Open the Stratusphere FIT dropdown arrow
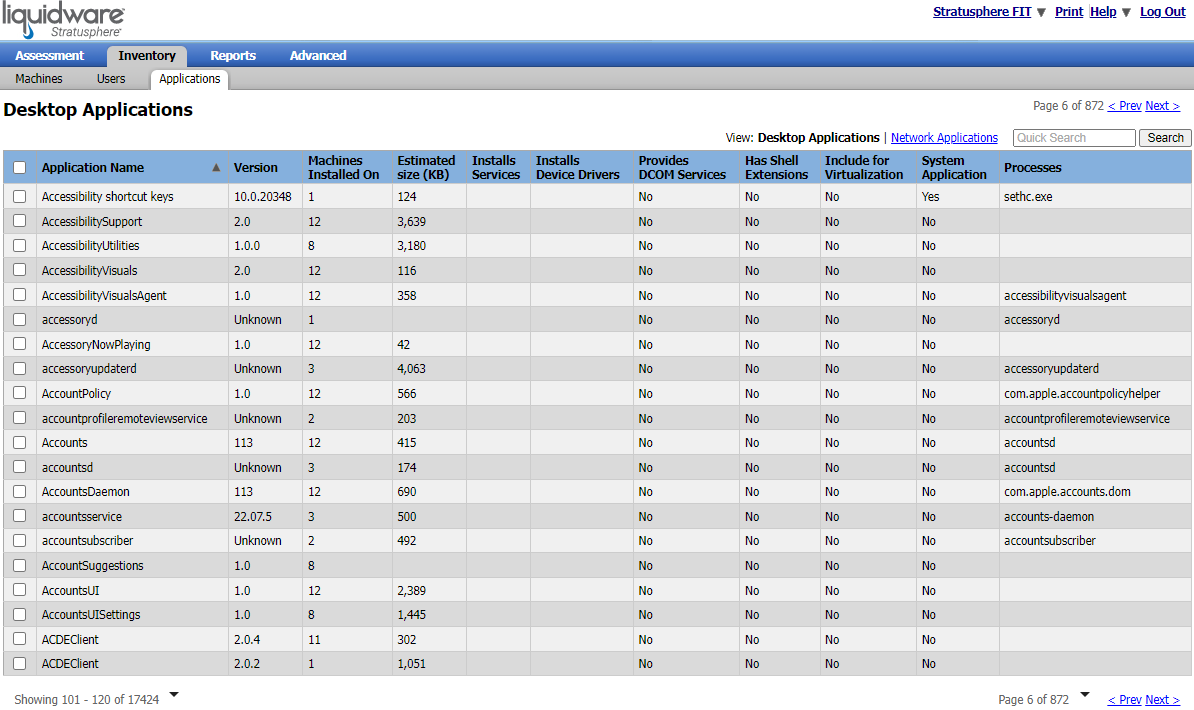The width and height of the screenshot is (1194, 710). [x=1041, y=12]
